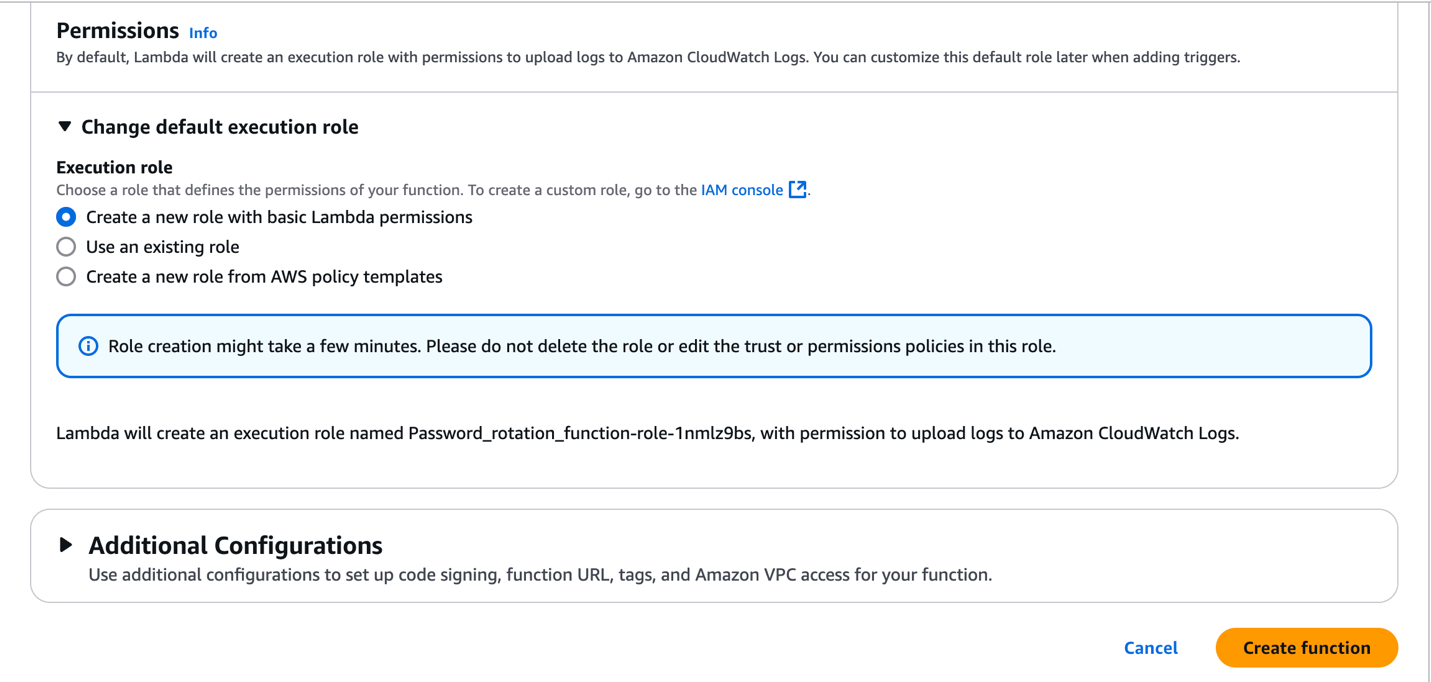Open the IAM console link
The height and width of the screenshot is (682, 1431).
pyautogui.click(x=741, y=190)
